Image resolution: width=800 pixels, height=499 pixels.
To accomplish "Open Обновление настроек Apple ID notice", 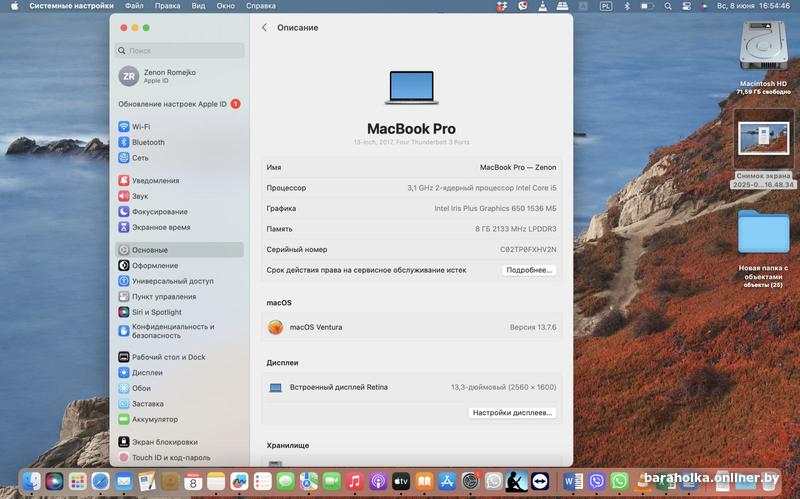I will pos(179,104).
